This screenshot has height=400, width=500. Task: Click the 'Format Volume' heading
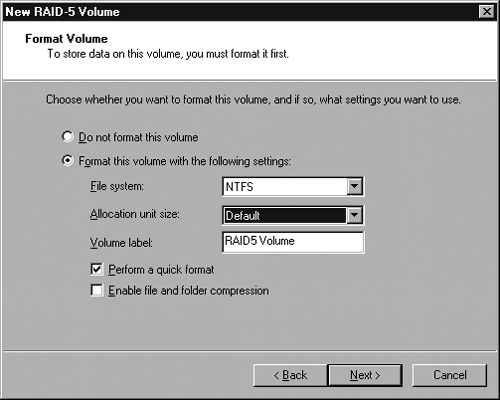tap(66, 39)
